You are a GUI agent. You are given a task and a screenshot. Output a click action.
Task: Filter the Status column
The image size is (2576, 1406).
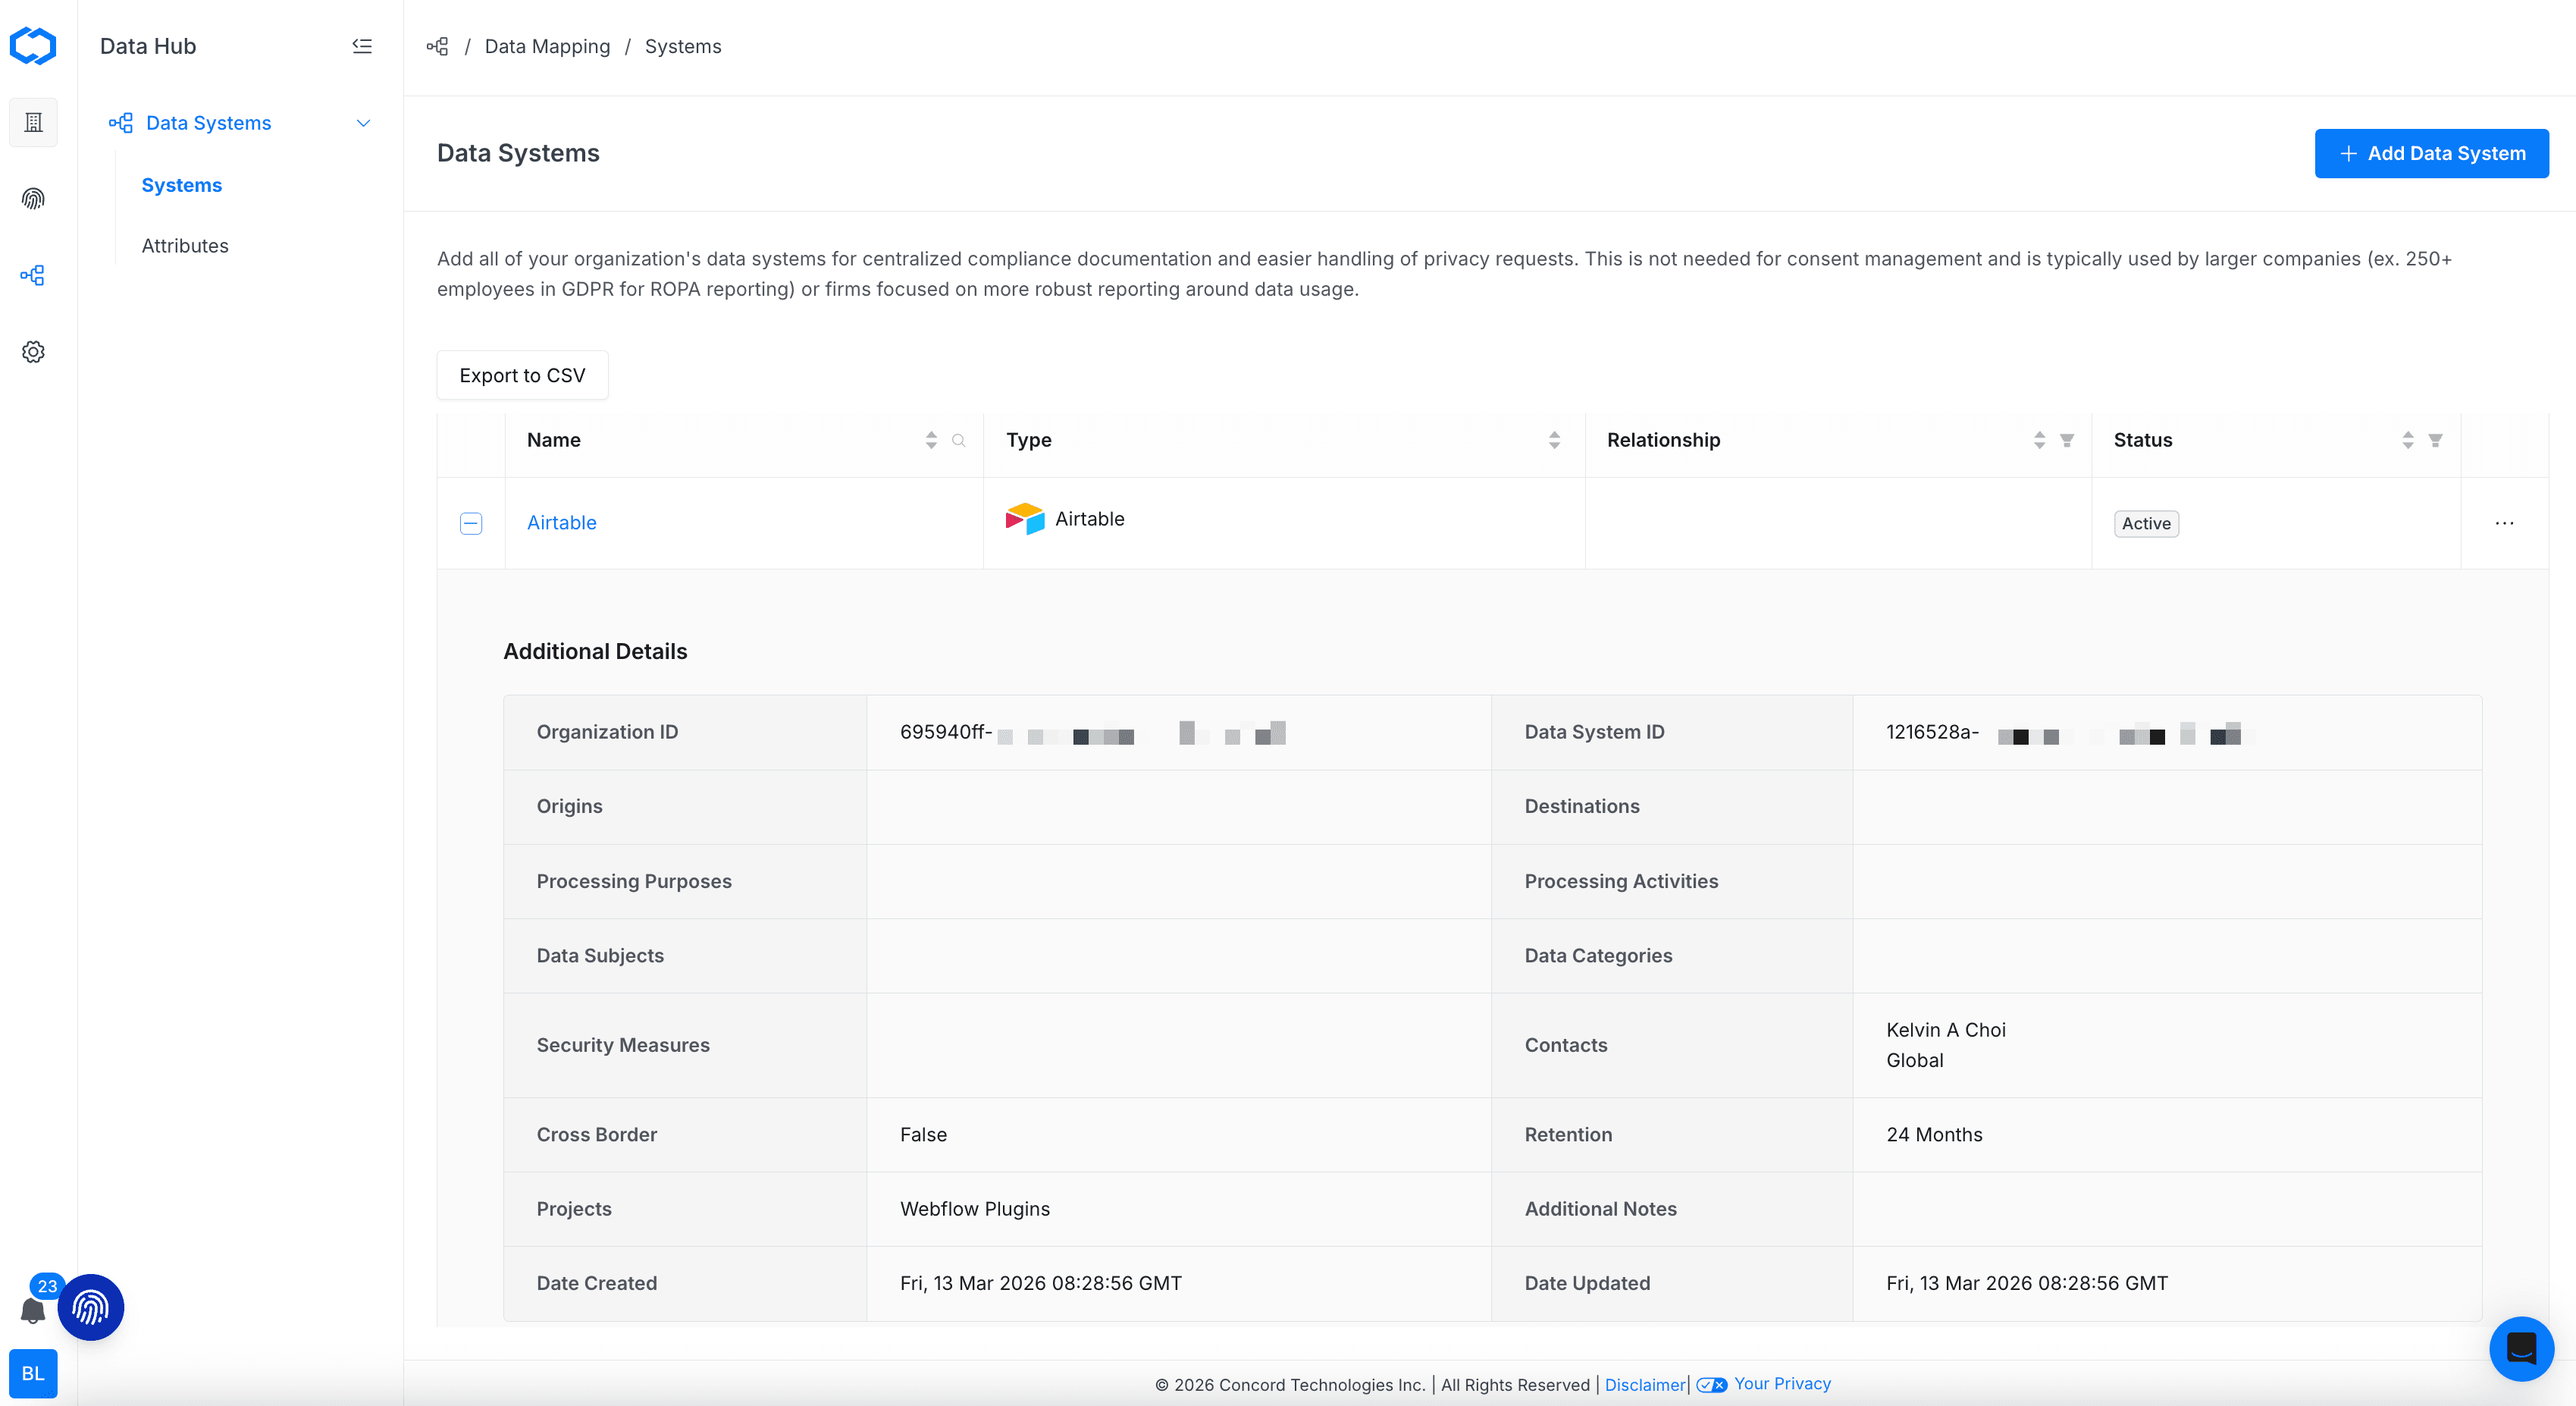tap(2435, 440)
